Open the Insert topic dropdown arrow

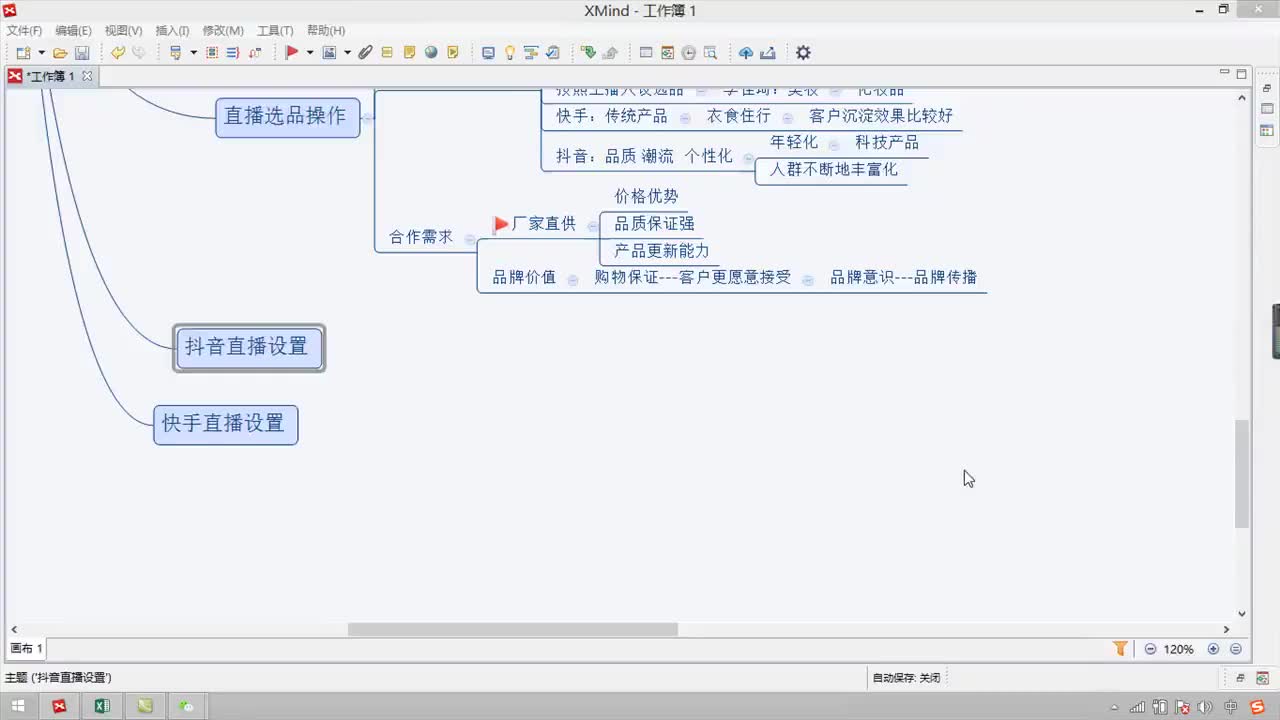pyautogui.click(x=193, y=53)
